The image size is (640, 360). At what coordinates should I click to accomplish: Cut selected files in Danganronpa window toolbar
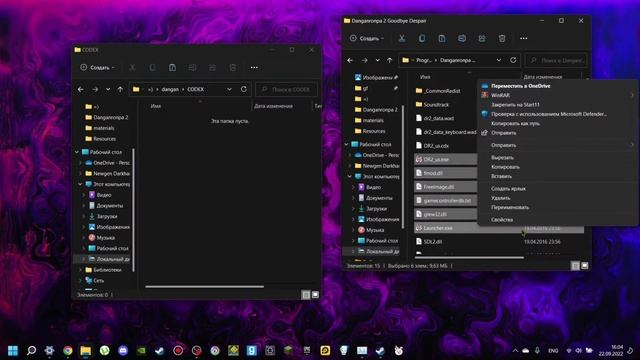coord(402,38)
